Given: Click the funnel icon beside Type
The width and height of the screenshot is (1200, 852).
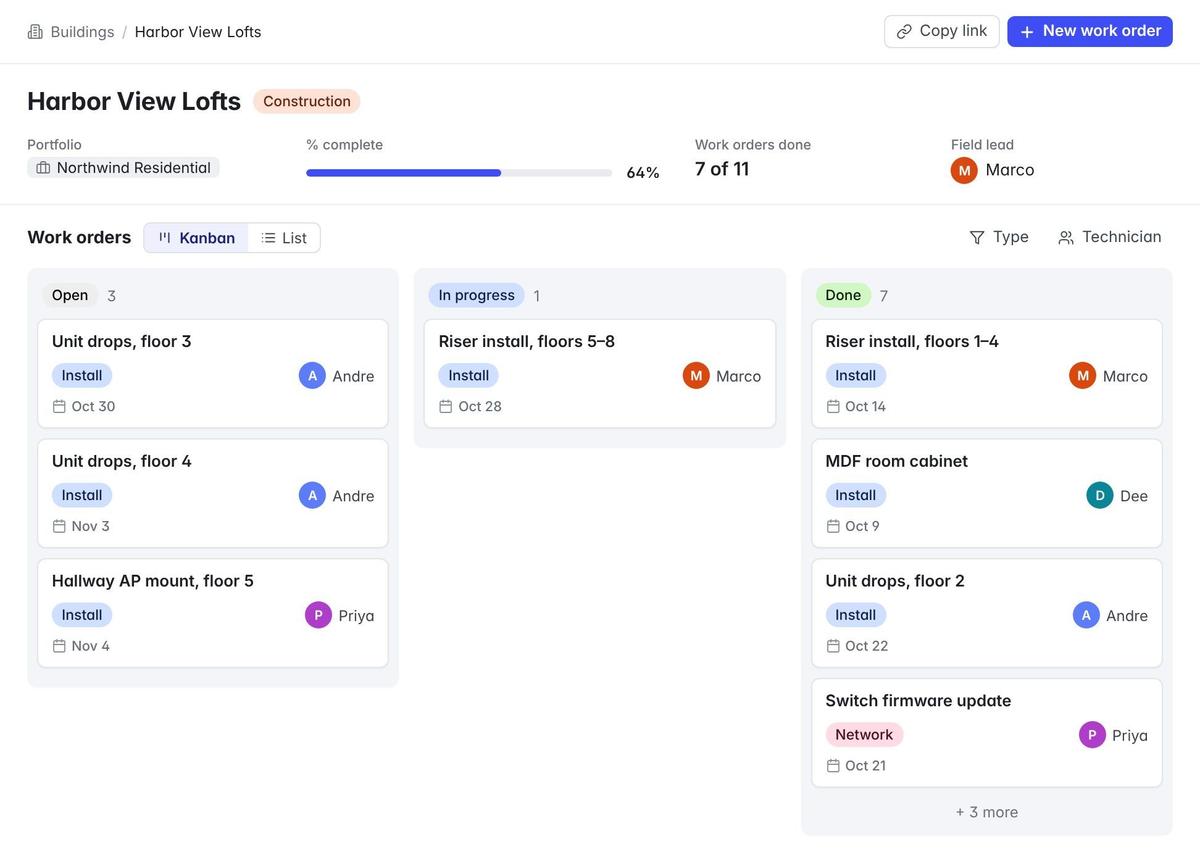Looking at the screenshot, I should coord(977,237).
